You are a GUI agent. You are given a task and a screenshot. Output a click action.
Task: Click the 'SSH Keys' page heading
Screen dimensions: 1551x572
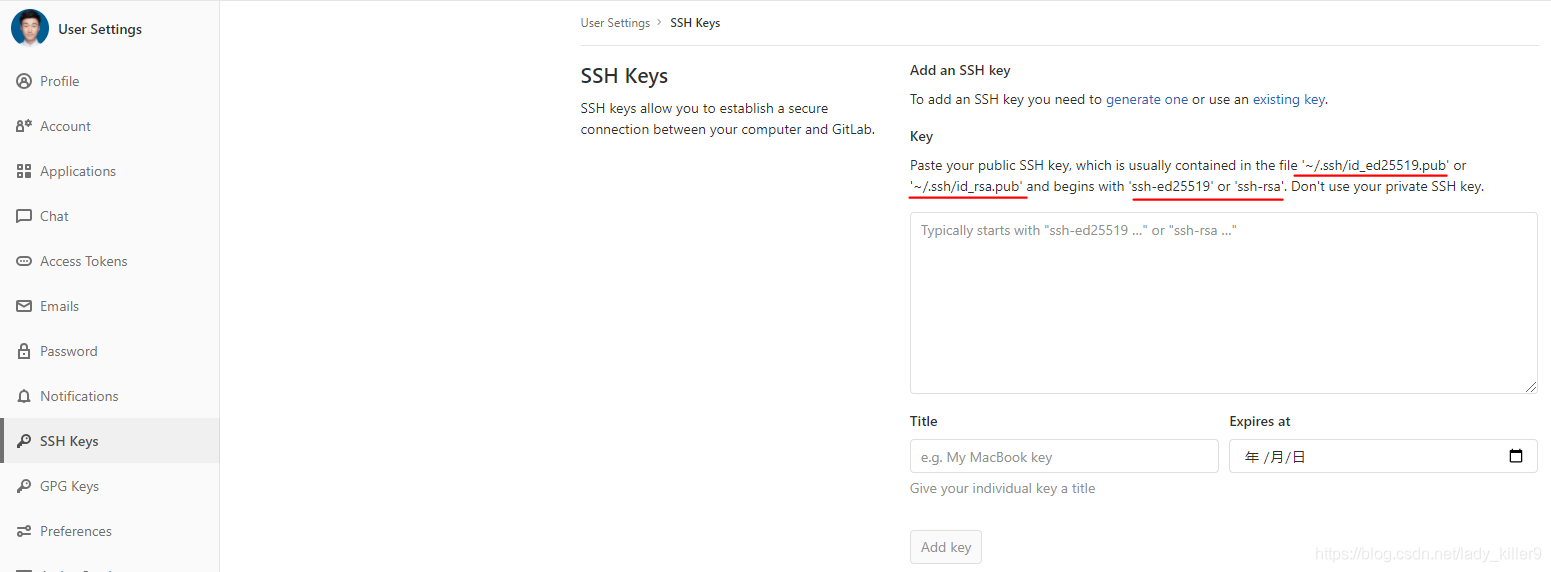[624, 76]
